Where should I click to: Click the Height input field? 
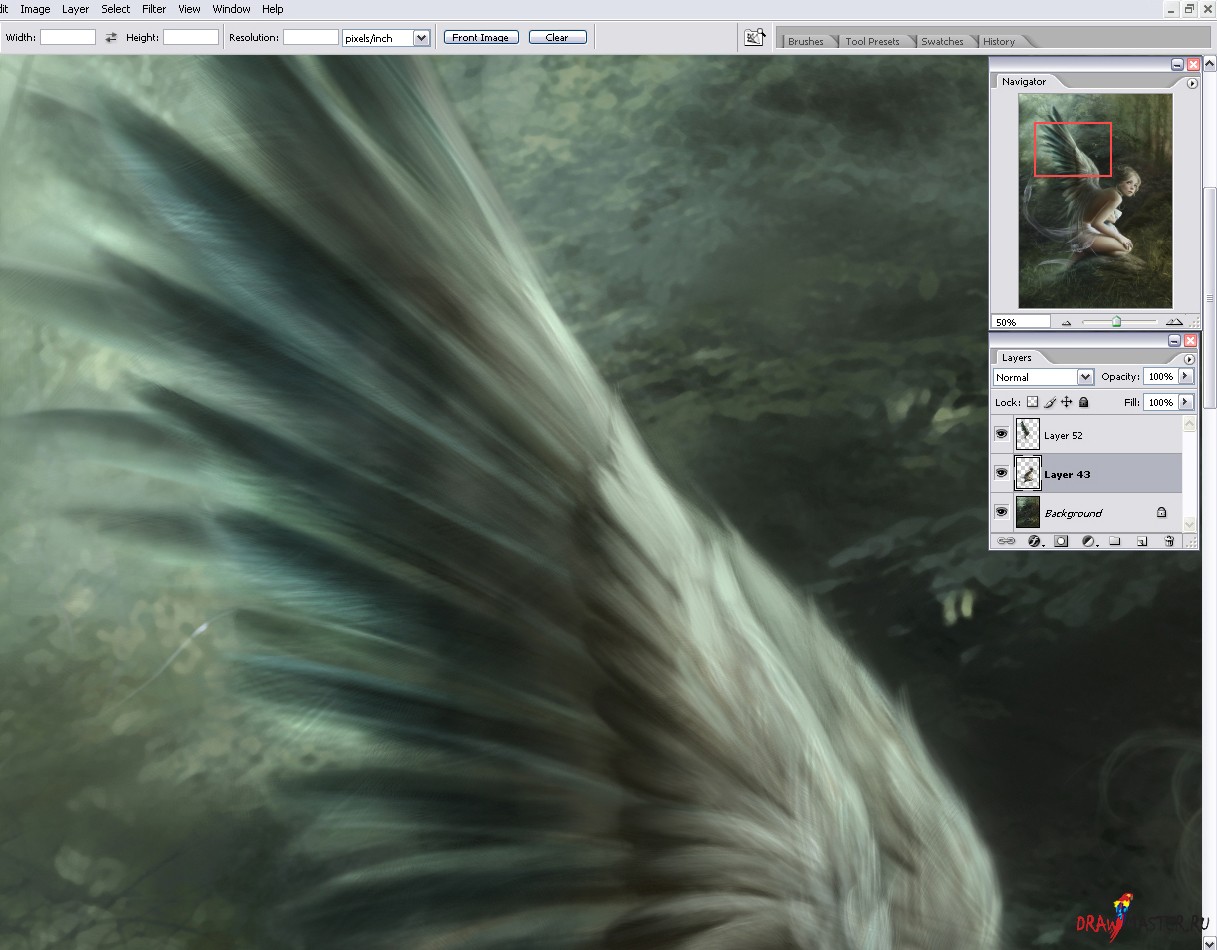(191, 37)
